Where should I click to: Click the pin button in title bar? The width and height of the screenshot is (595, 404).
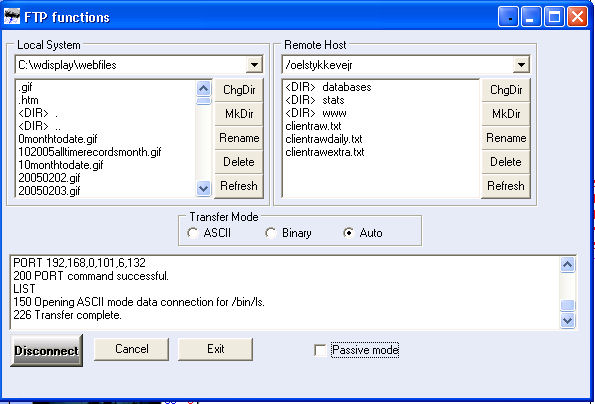pos(508,17)
